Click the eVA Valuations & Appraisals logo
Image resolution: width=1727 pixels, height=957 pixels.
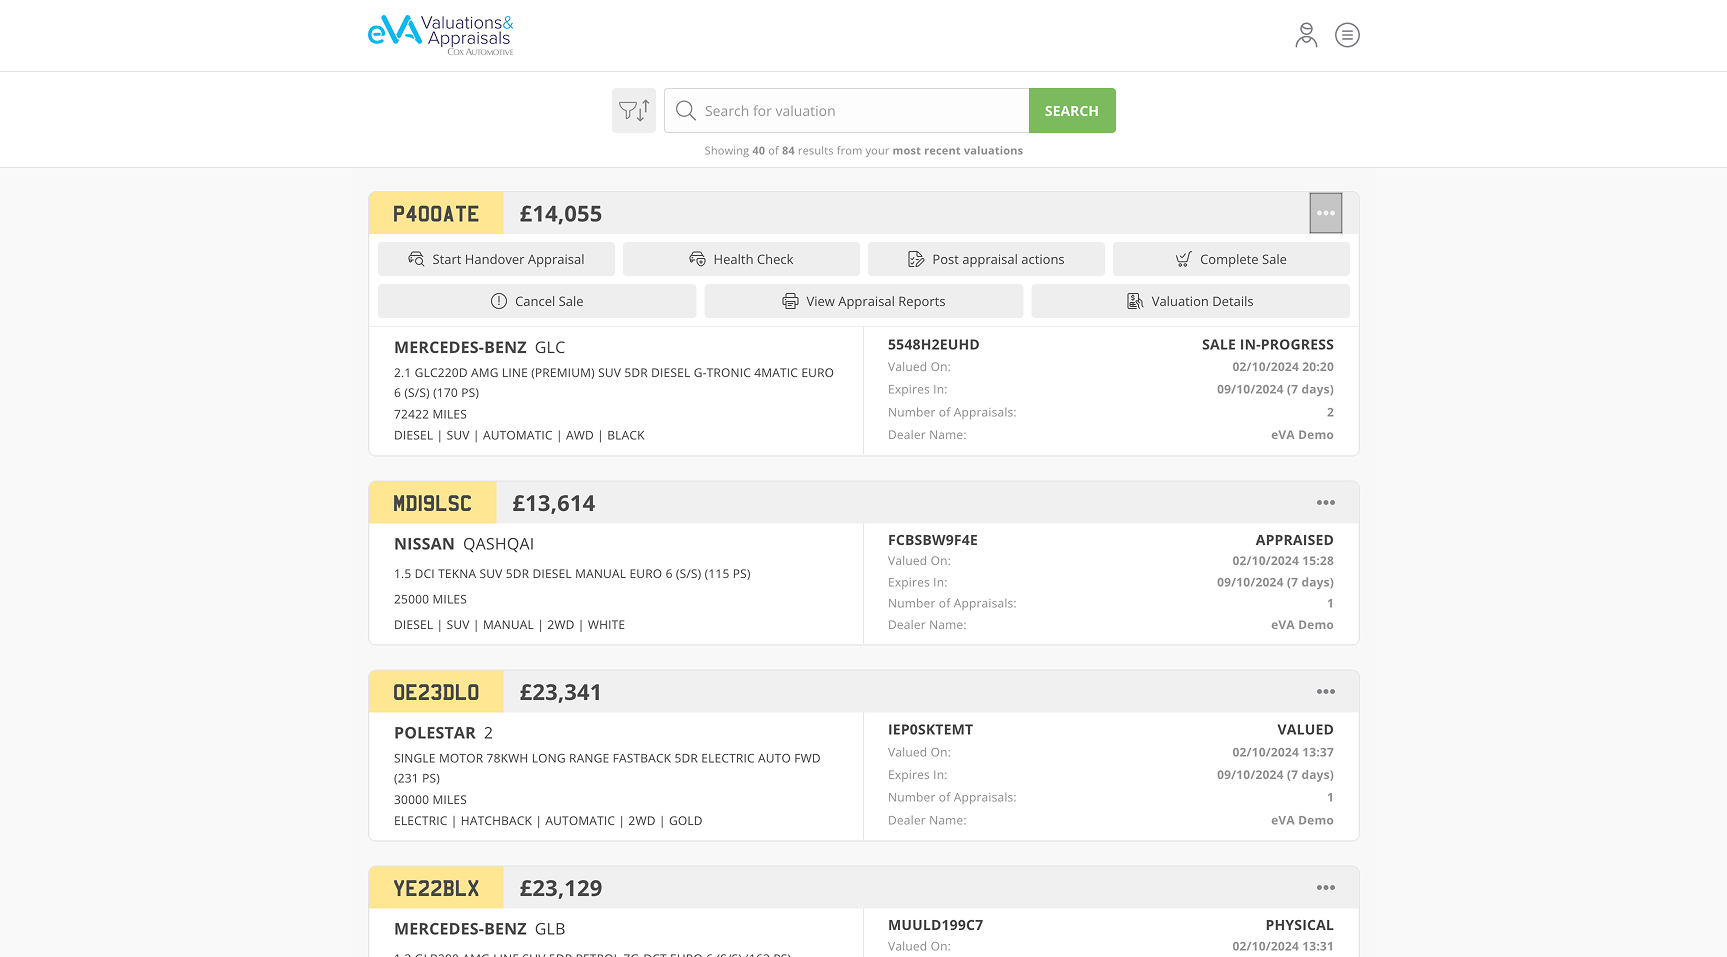coord(441,35)
